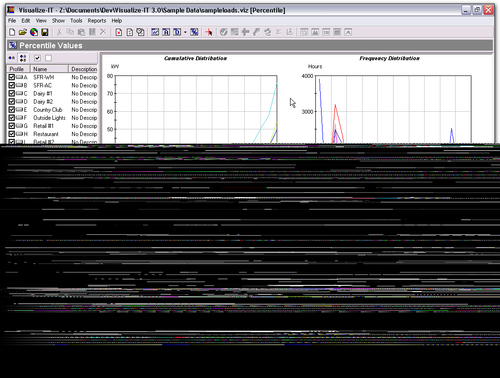This screenshot has width=500, height=378.
Task: Open the View menu
Action: pos(41,21)
